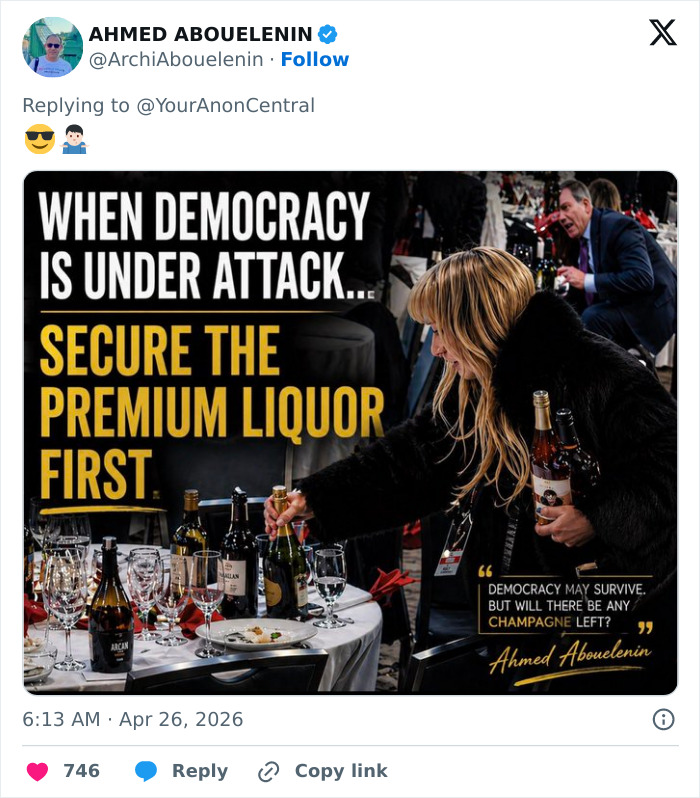
Task: Click the shrugging person emoji
Action: pos(74,140)
